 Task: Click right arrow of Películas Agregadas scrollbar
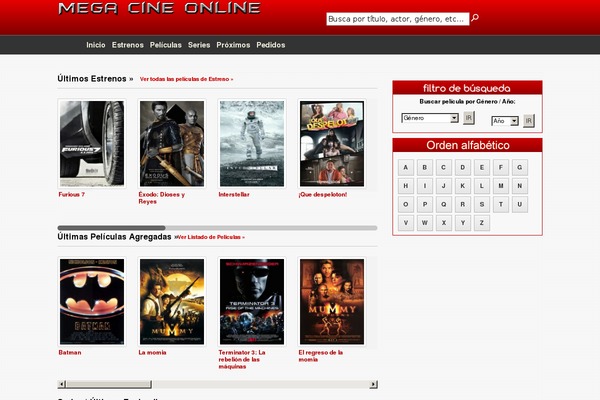point(373,384)
